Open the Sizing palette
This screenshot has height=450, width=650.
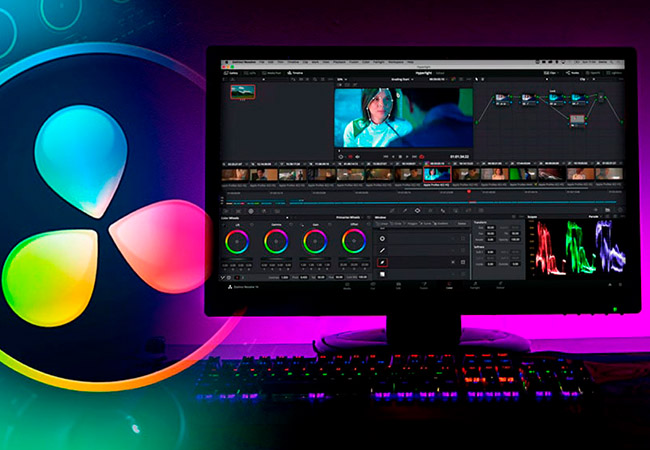pos(468,211)
